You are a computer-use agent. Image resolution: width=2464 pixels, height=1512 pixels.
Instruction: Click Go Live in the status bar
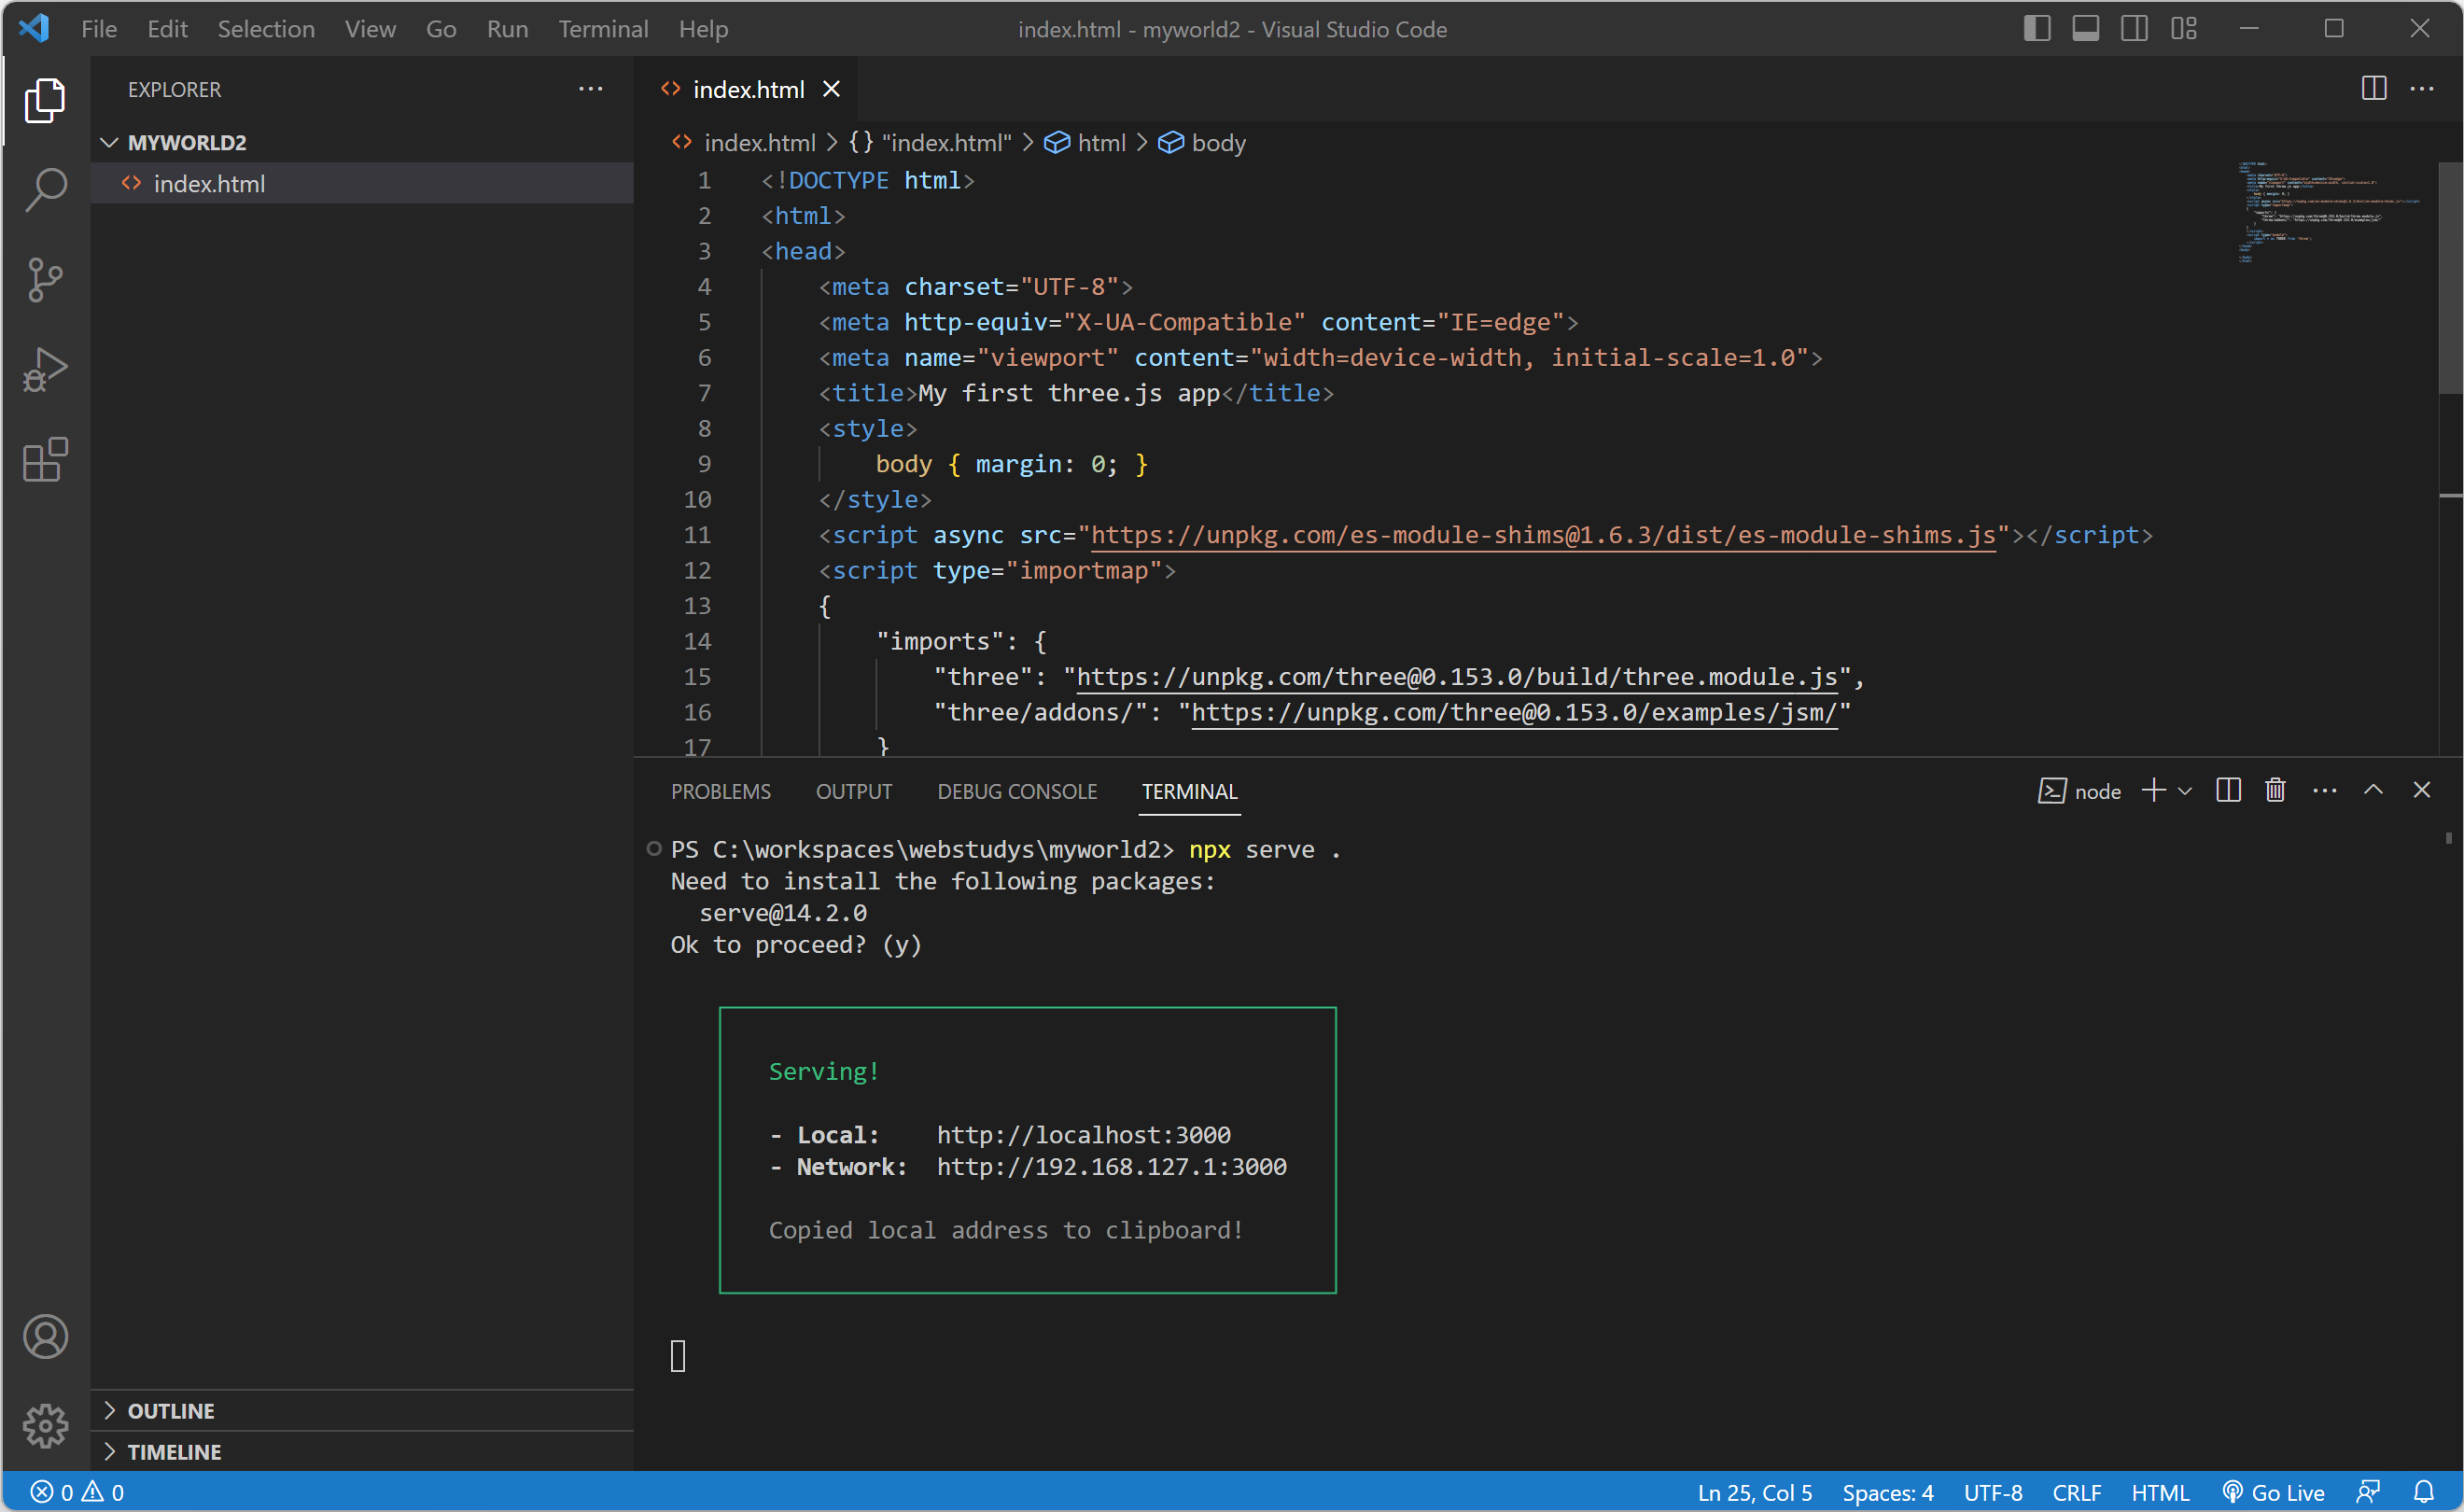[x=2274, y=1492]
